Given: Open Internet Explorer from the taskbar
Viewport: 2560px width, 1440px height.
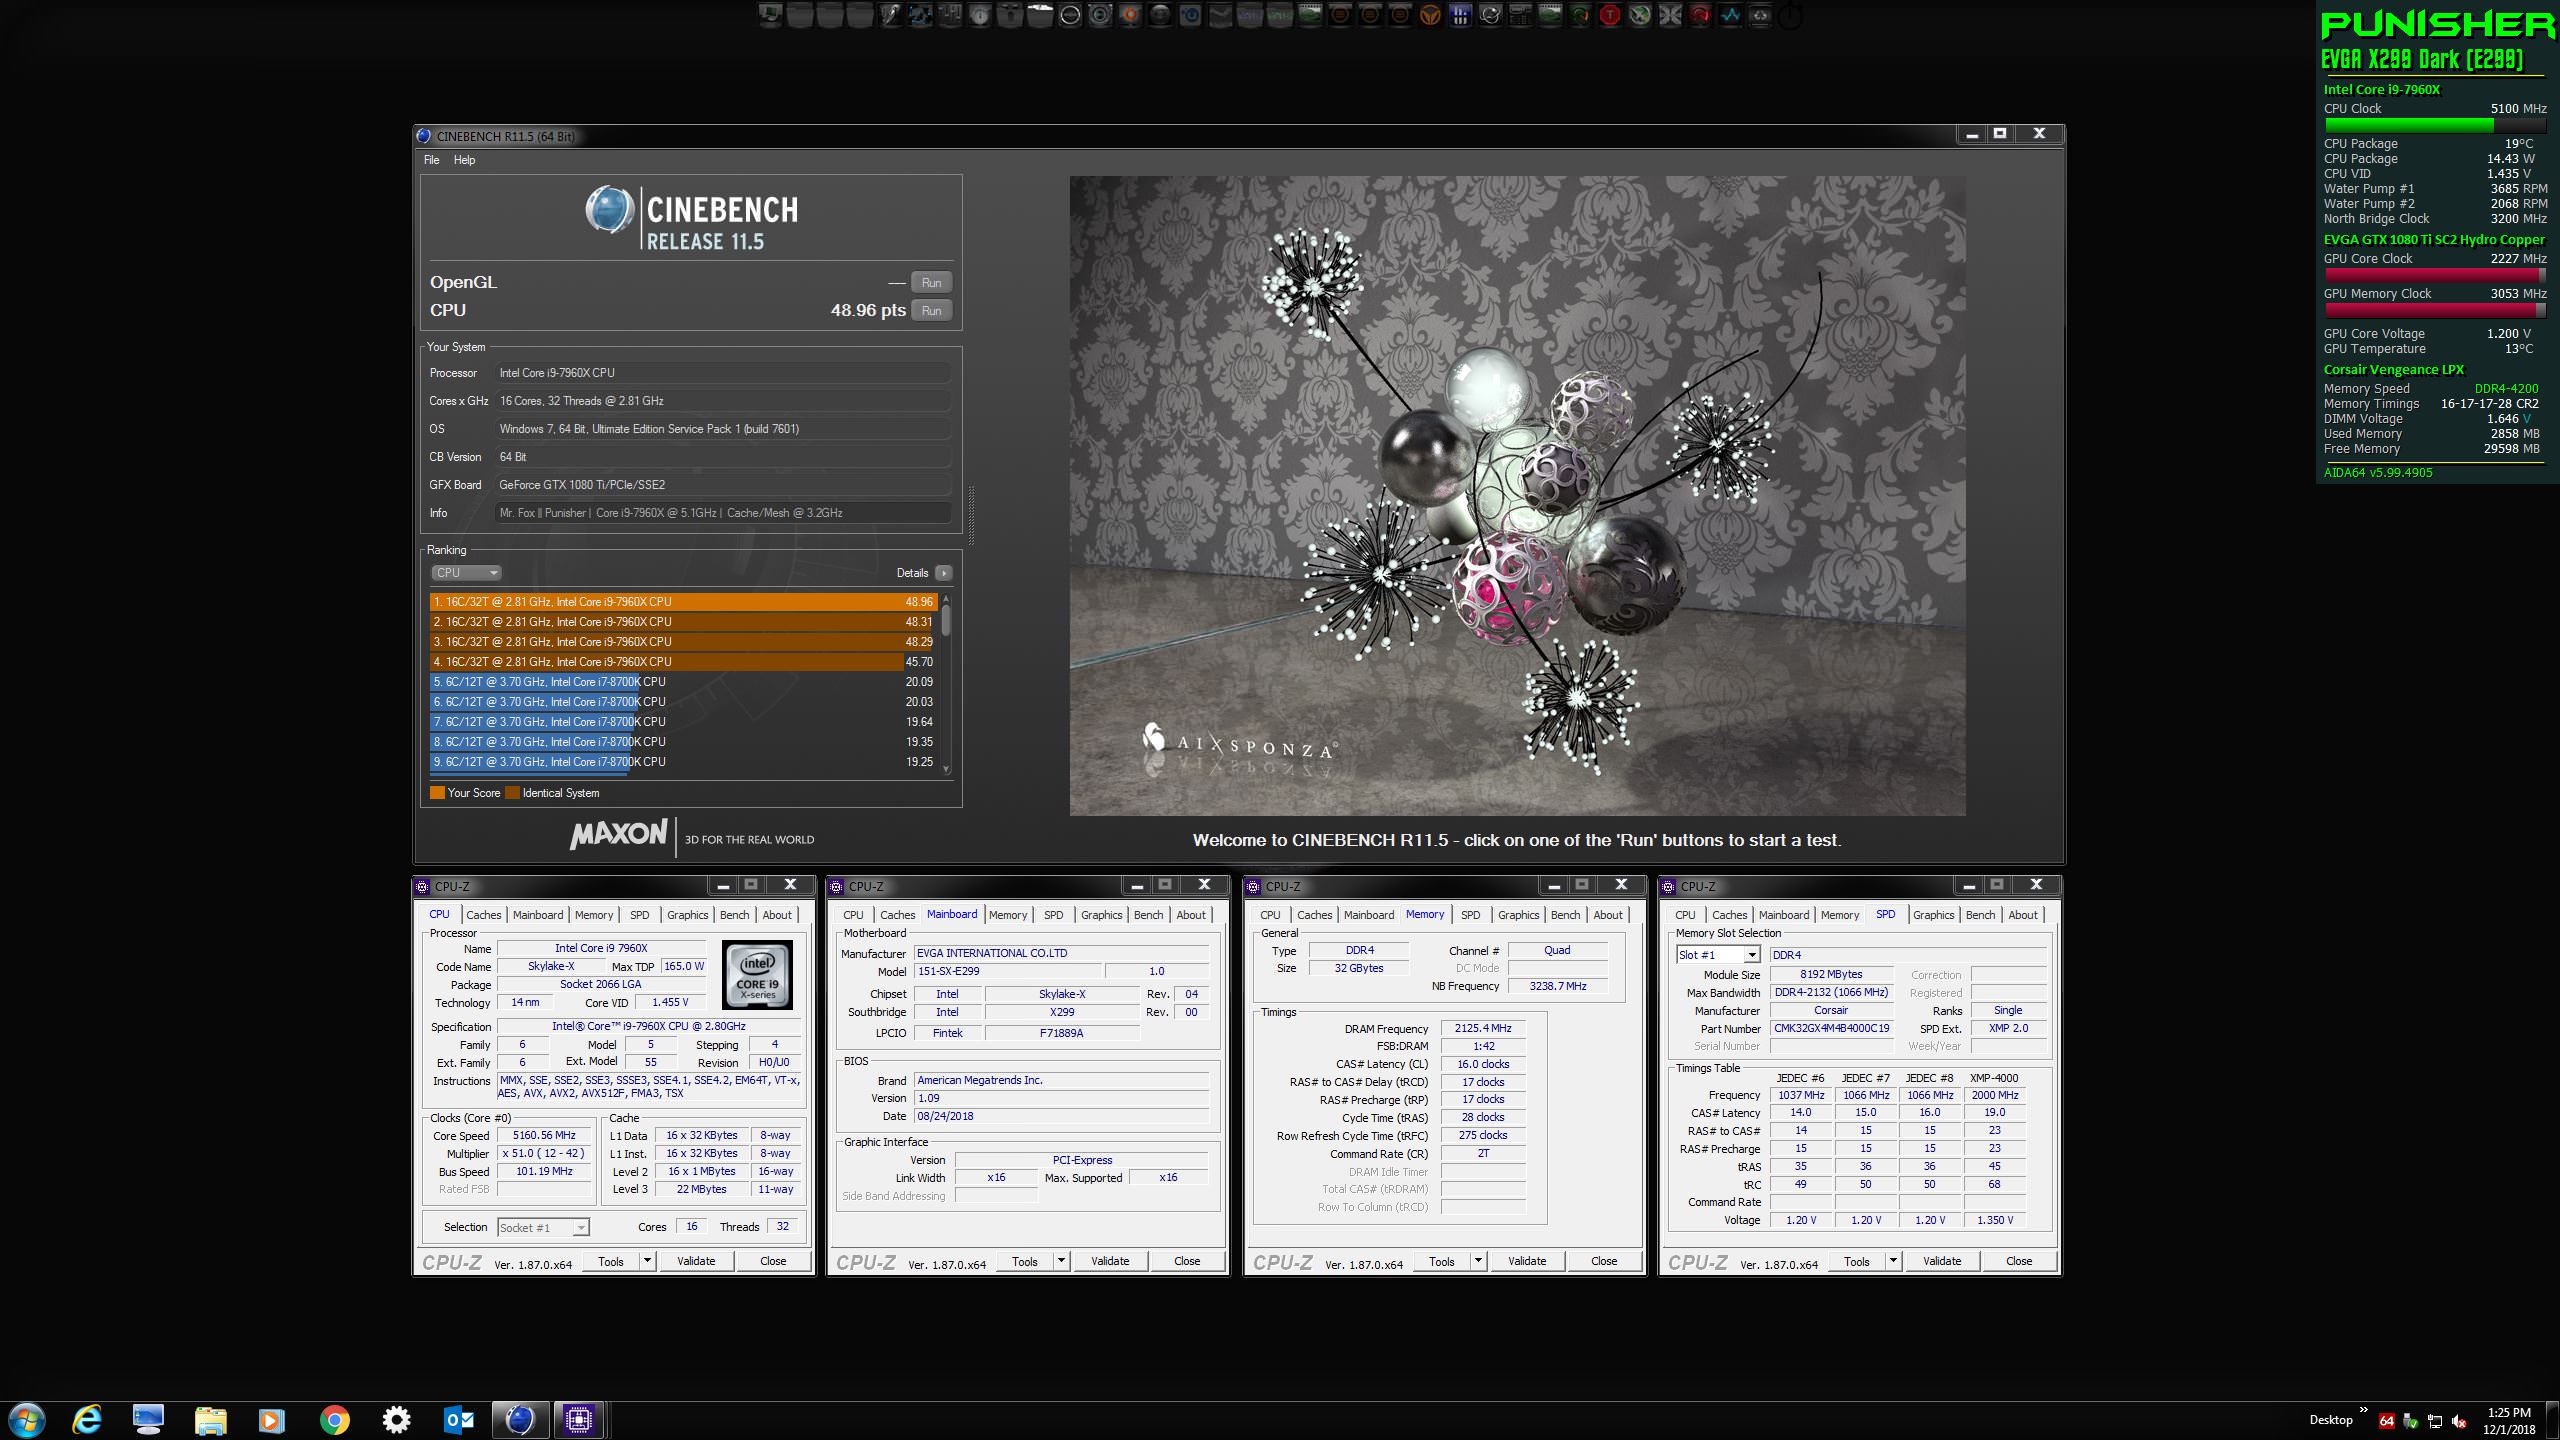Looking at the screenshot, I should [87, 1419].
